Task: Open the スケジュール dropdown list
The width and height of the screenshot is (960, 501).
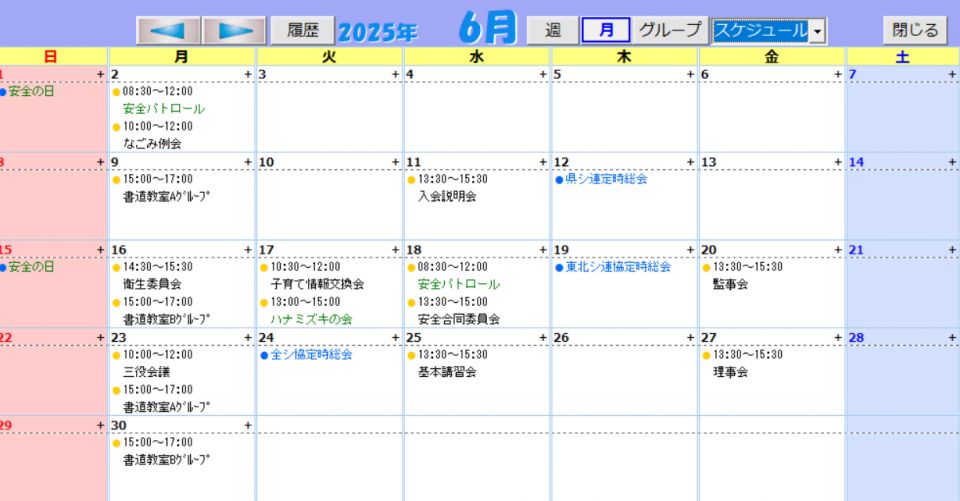Action: [x=817, y=31]
